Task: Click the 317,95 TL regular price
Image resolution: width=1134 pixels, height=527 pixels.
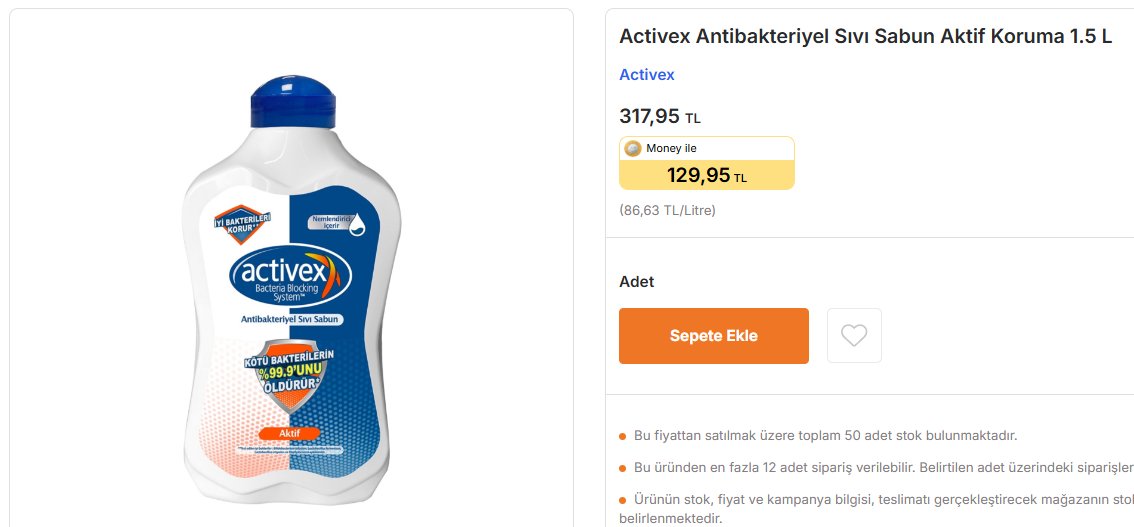Action: [x=660, y=116]
